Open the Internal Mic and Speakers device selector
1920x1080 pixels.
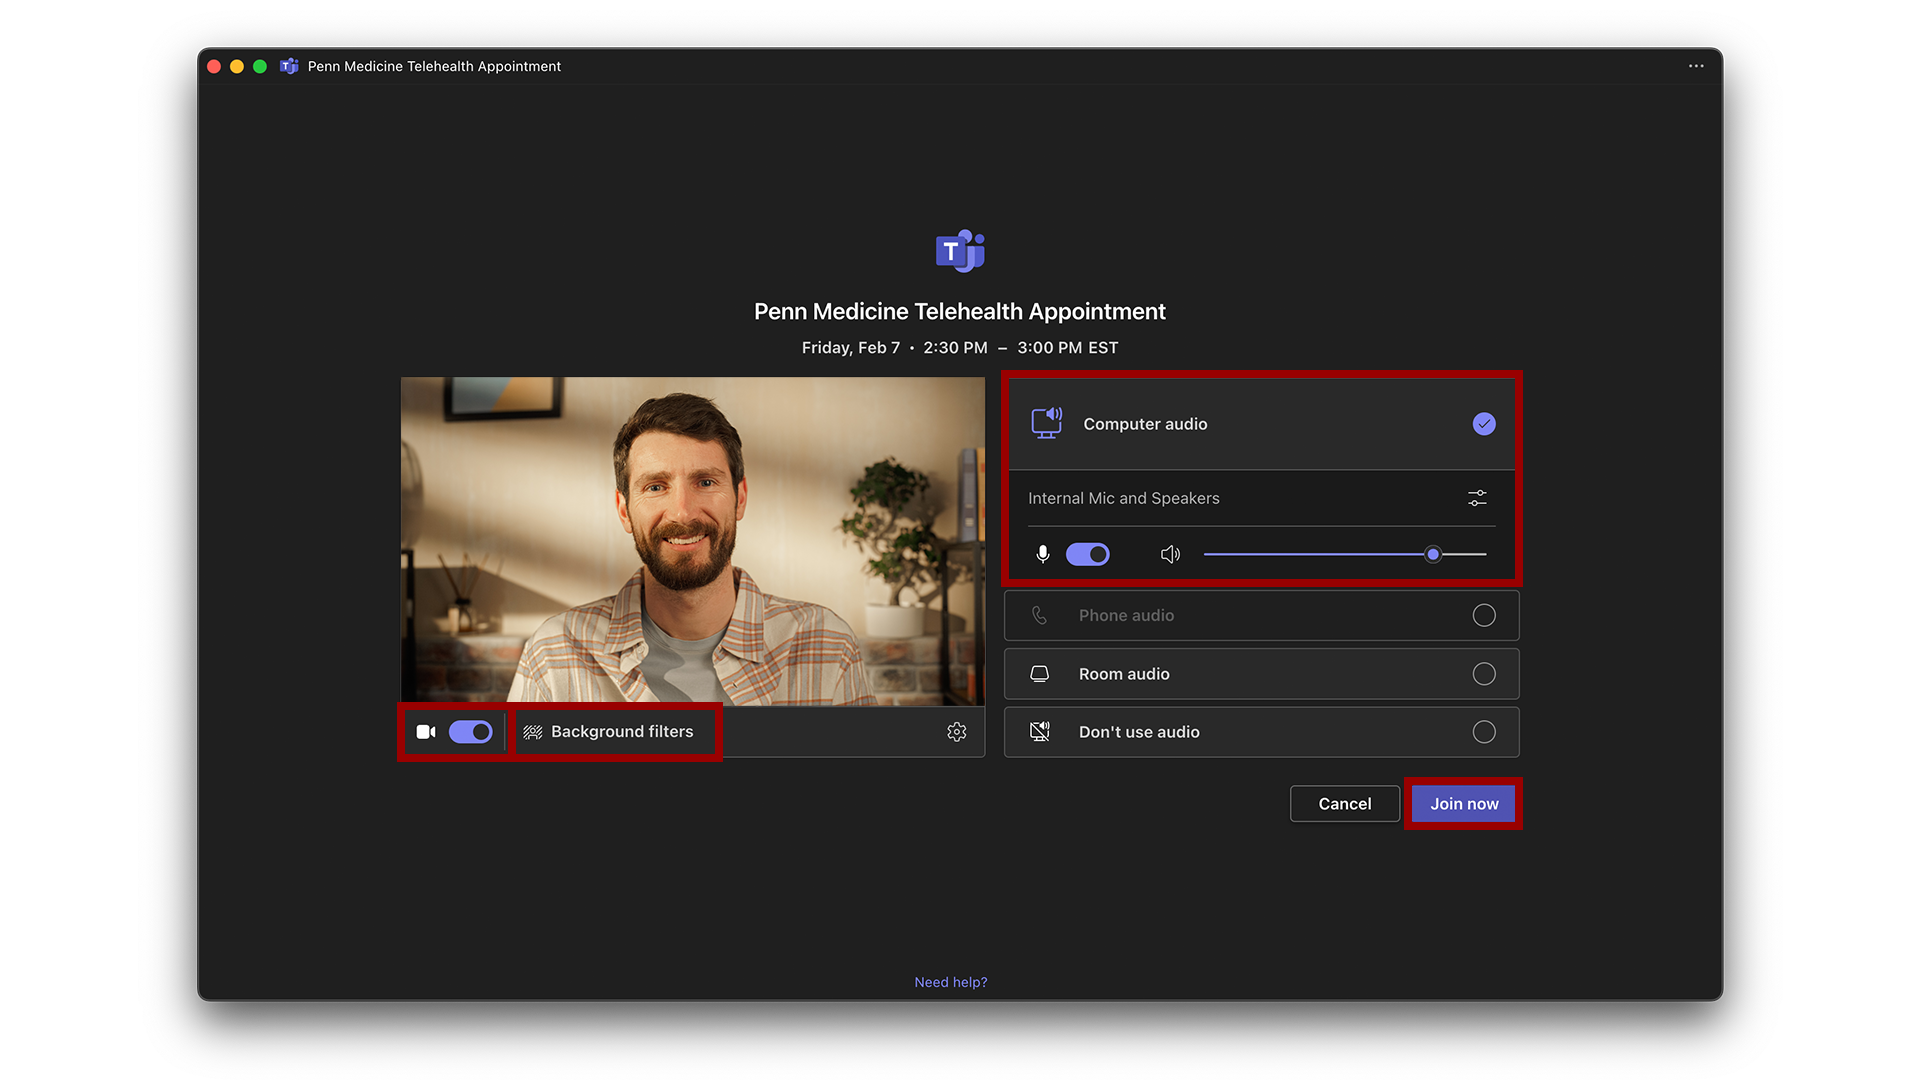(1123, 497)
